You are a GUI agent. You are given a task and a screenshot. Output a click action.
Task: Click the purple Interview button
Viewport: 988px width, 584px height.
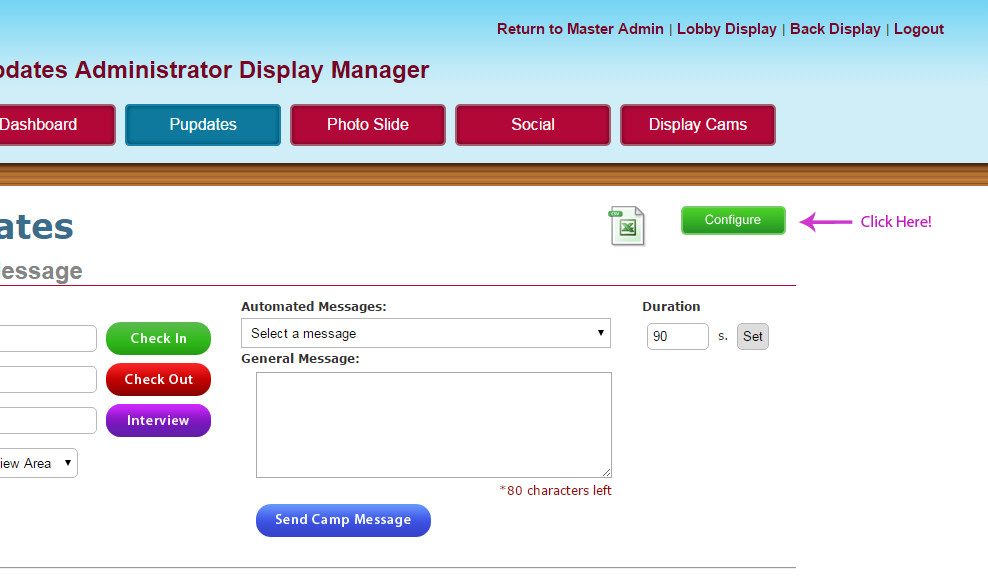coord(158,420)
